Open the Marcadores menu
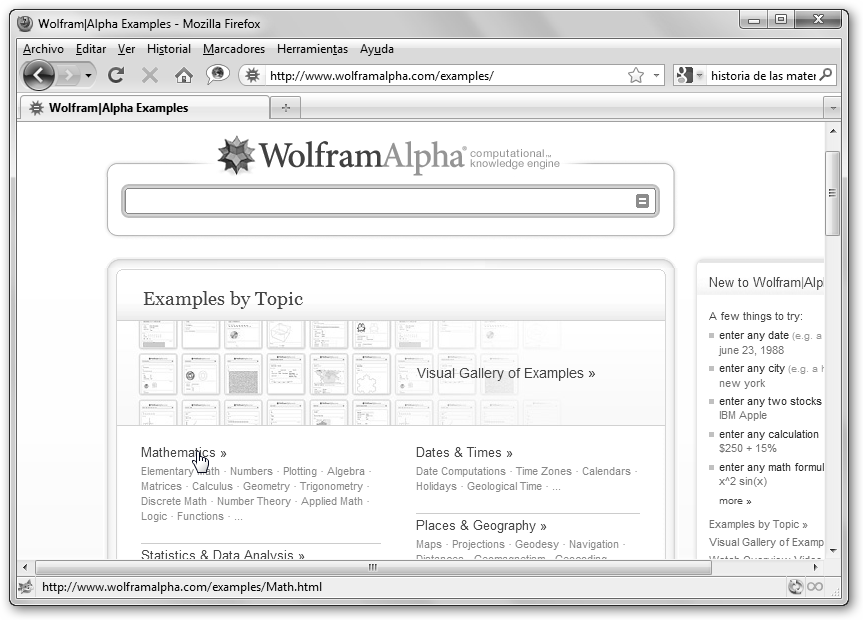Screen dimensions: 863x620 tap(234, 49)
